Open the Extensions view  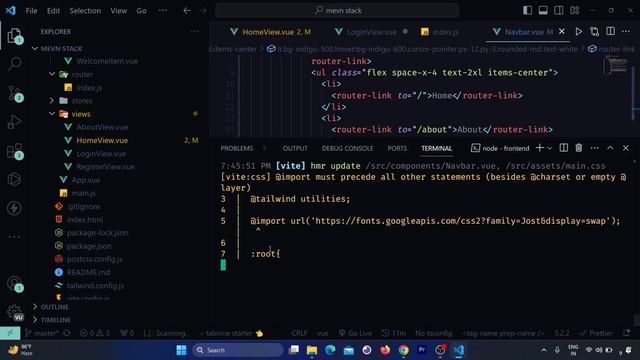[15, 151]
